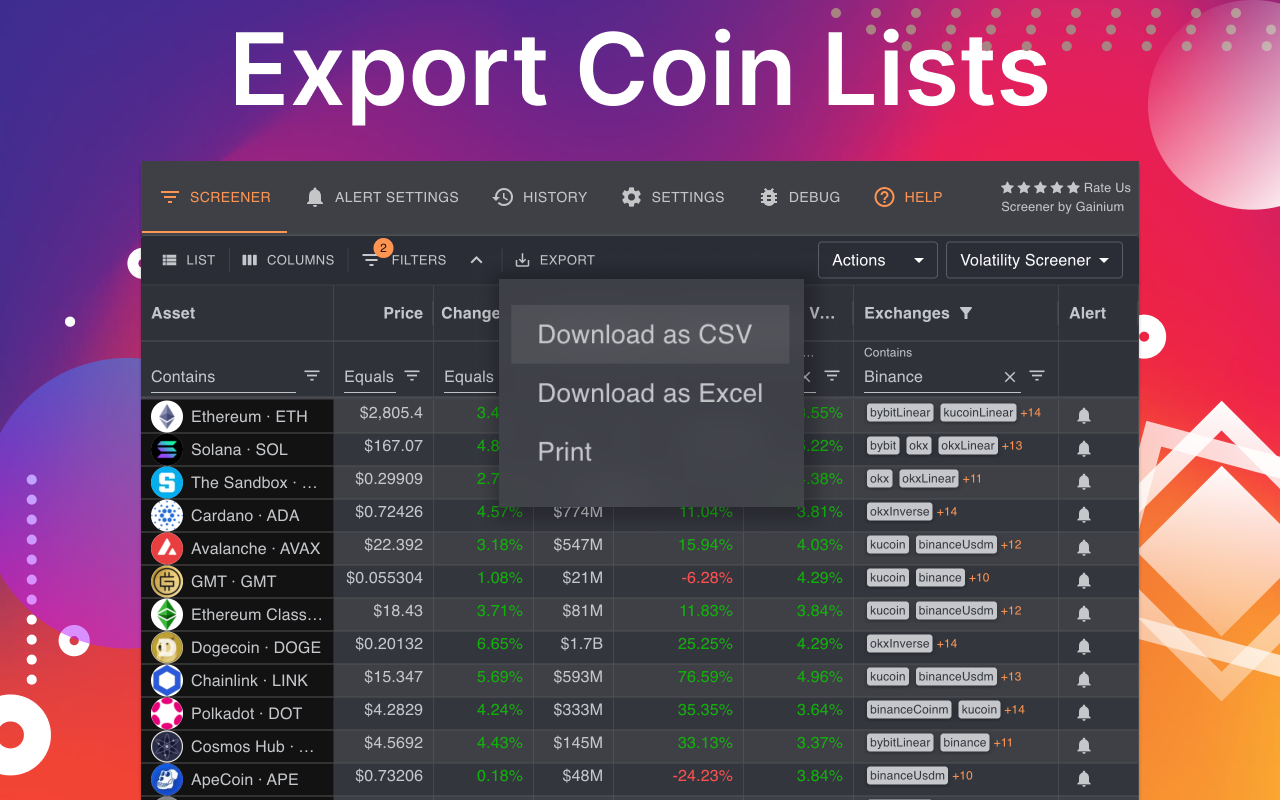Click the 76.59% value for Chainlink

[705, 676]
